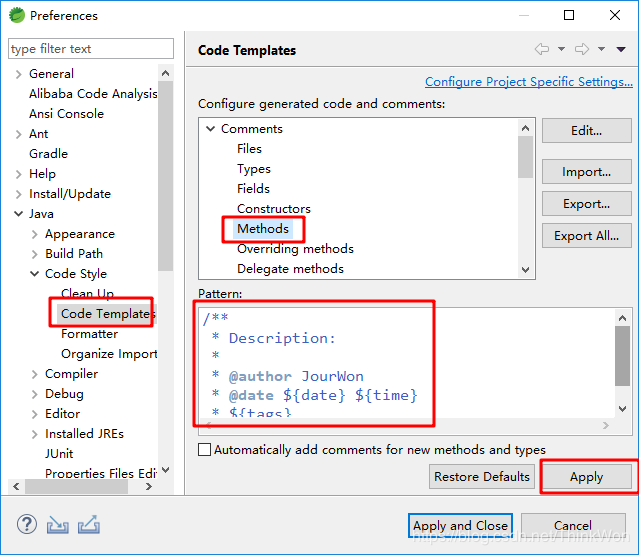Click Apply and Close button
639x555 pixels.
[461, 525]
